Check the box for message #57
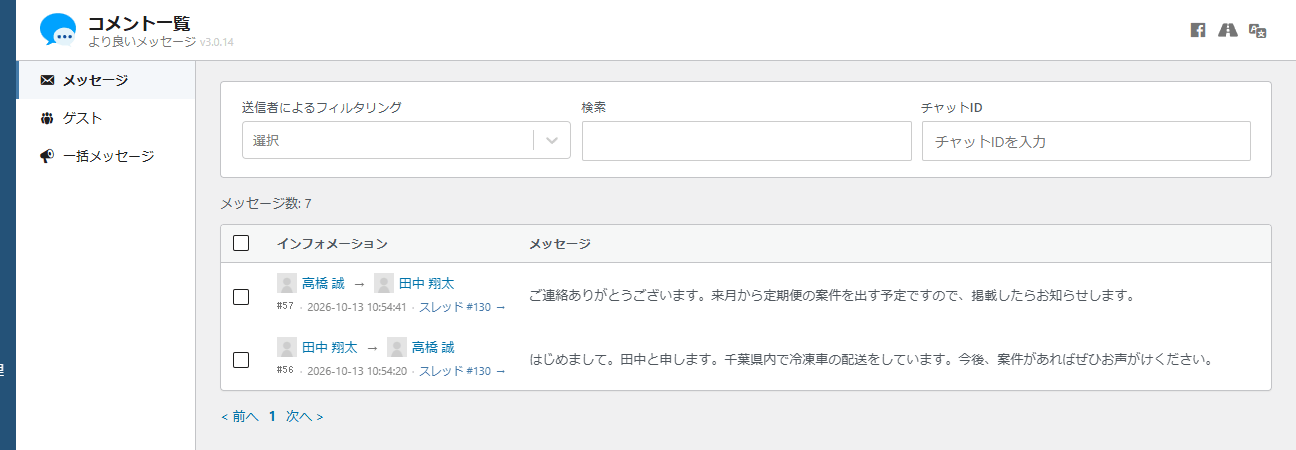 [241, 296]
